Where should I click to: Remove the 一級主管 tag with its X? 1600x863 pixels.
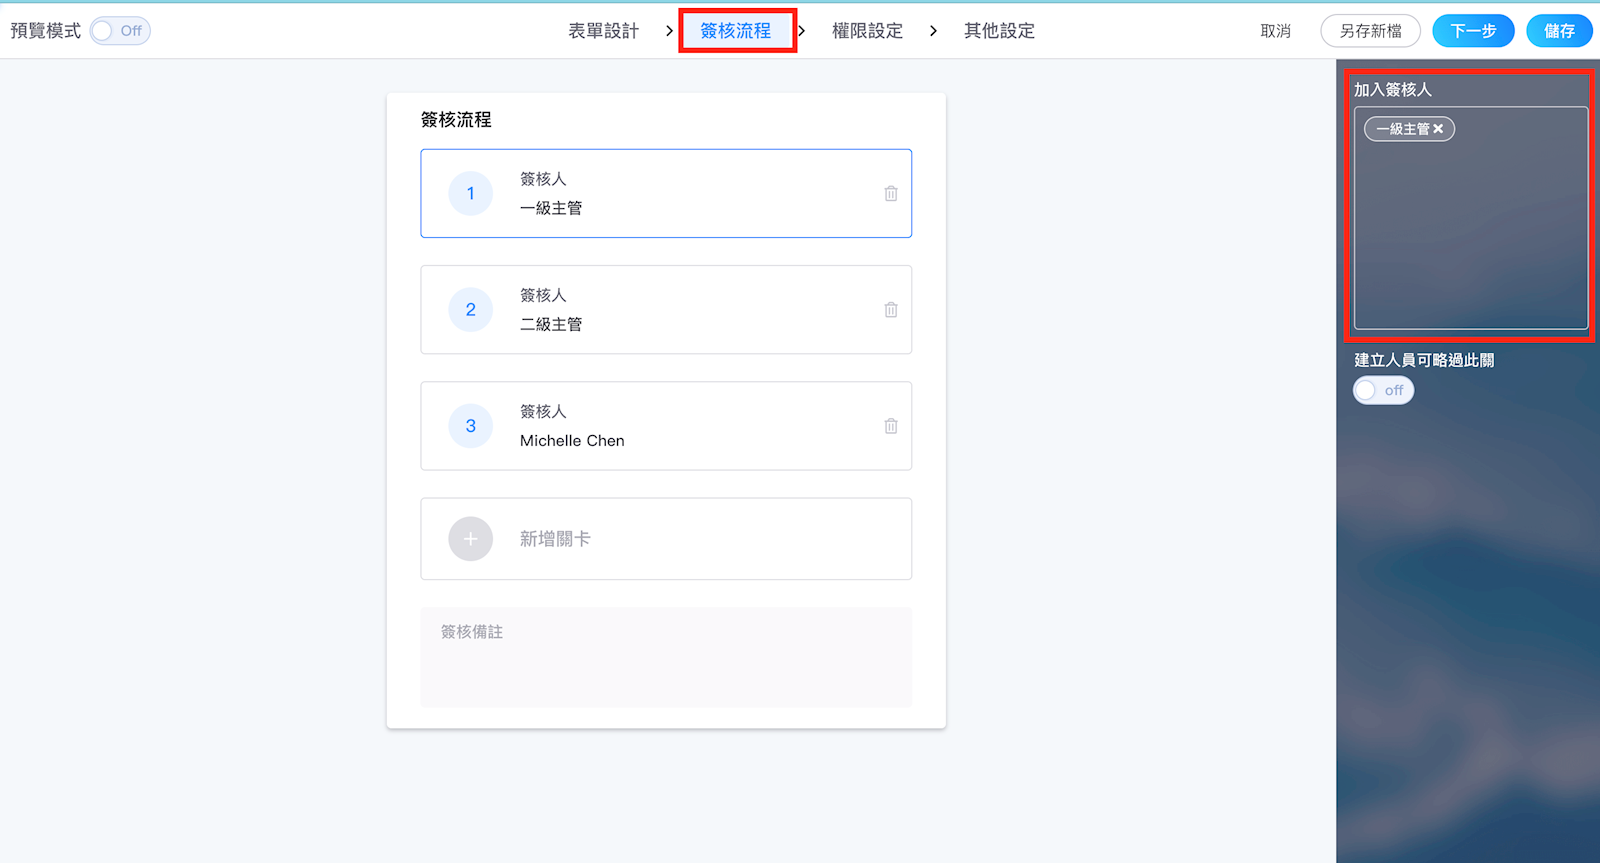coord(1438,129)
